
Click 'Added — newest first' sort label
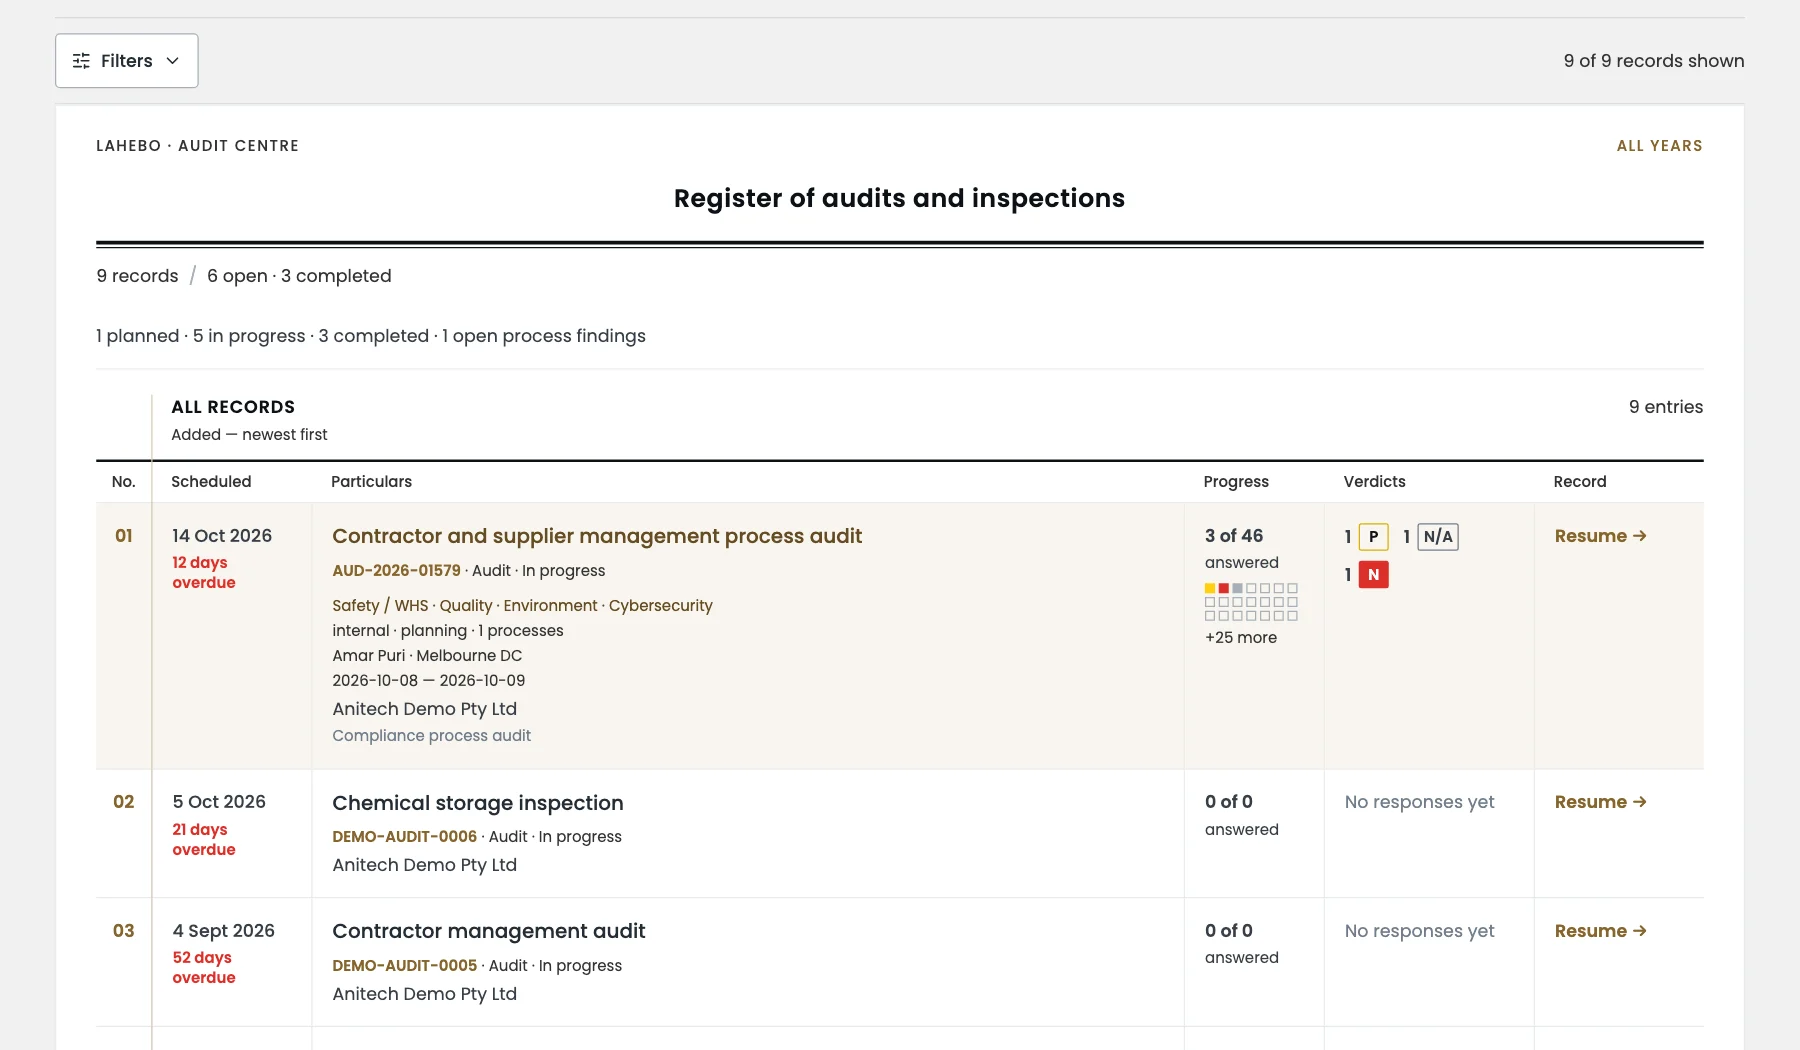(249, 435)
